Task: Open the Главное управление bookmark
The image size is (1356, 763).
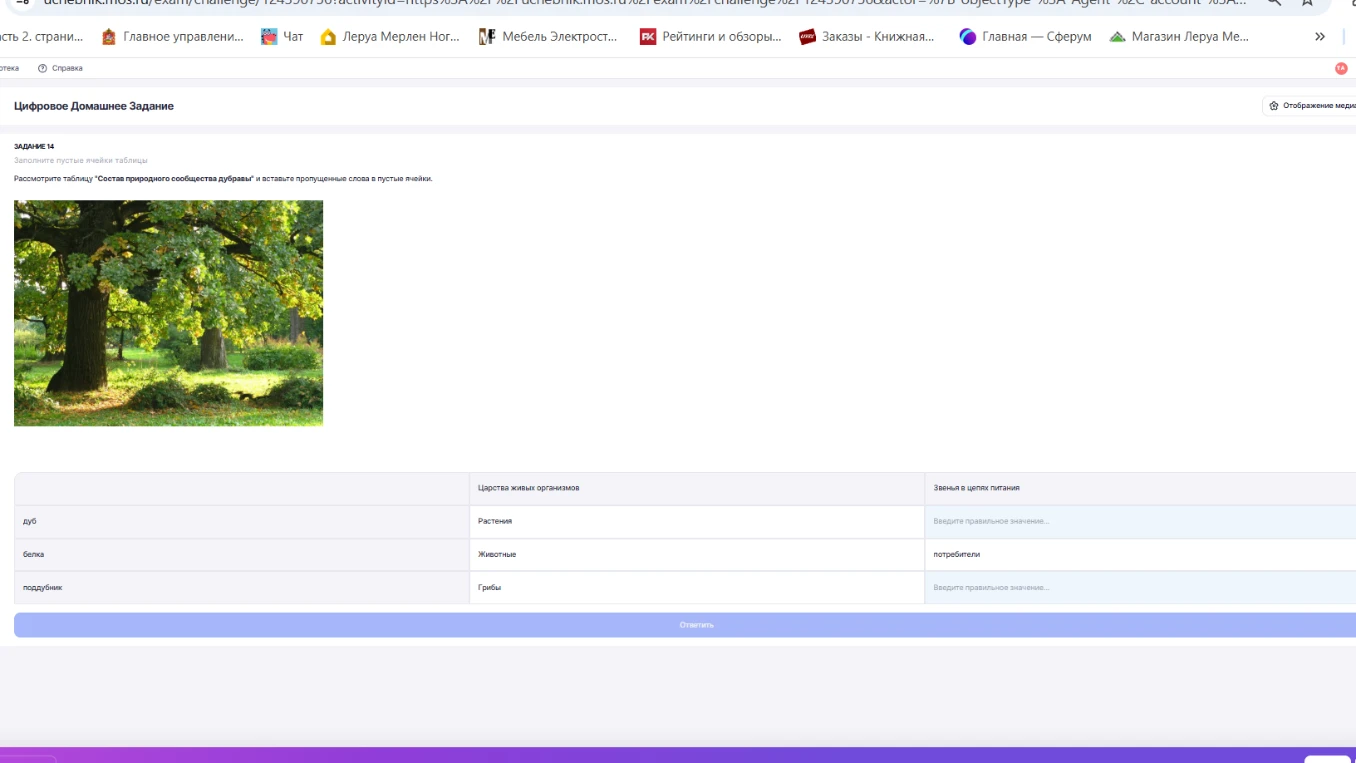Action: (x=172, y=37)
